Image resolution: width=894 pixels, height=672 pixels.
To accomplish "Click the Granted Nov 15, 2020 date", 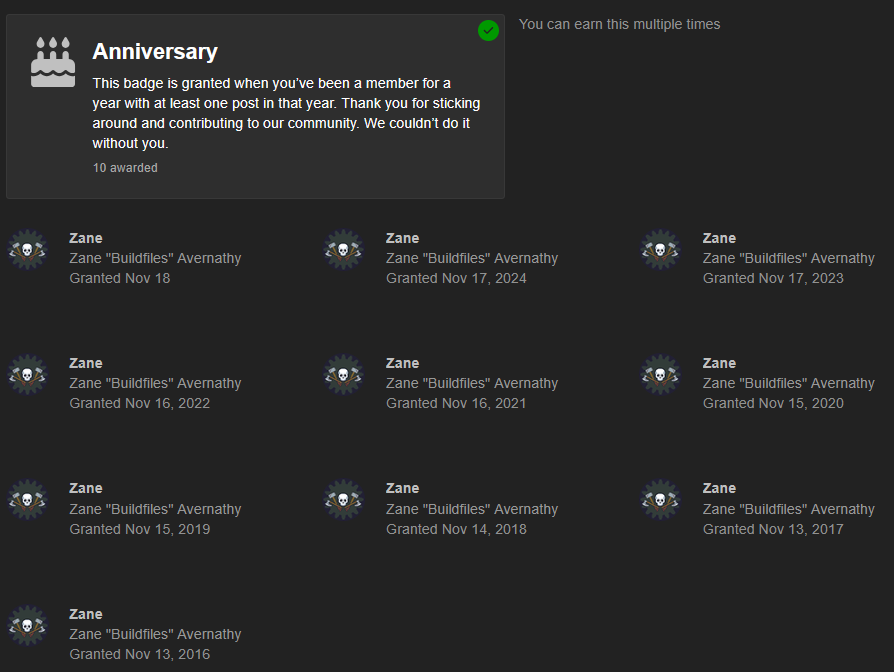I will pyautogui.click(x=773, y=403).
